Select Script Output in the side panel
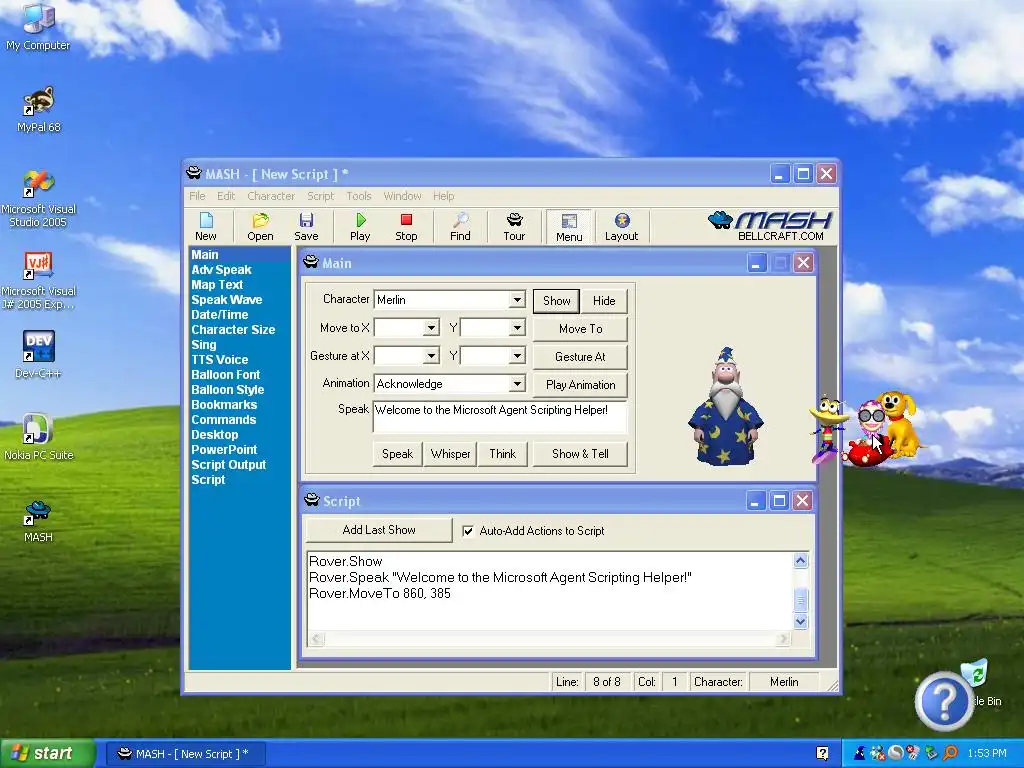The height and width of the screenshot is (768, 1024). click(x=229, y=465)
